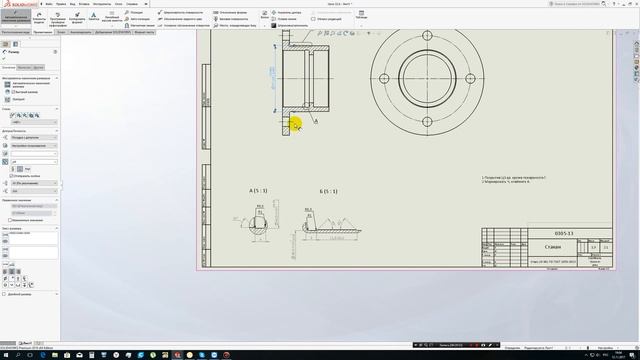Click title block name Стакан
The width and height of the screenshot is (640, 360).
coord(553,247)
